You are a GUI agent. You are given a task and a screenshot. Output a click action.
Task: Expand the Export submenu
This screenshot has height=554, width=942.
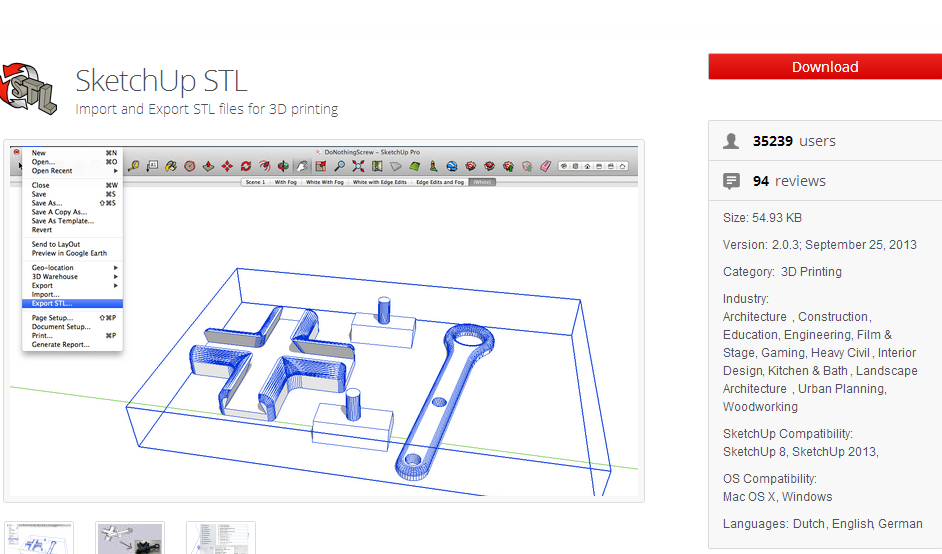click(x=72, y=285)
